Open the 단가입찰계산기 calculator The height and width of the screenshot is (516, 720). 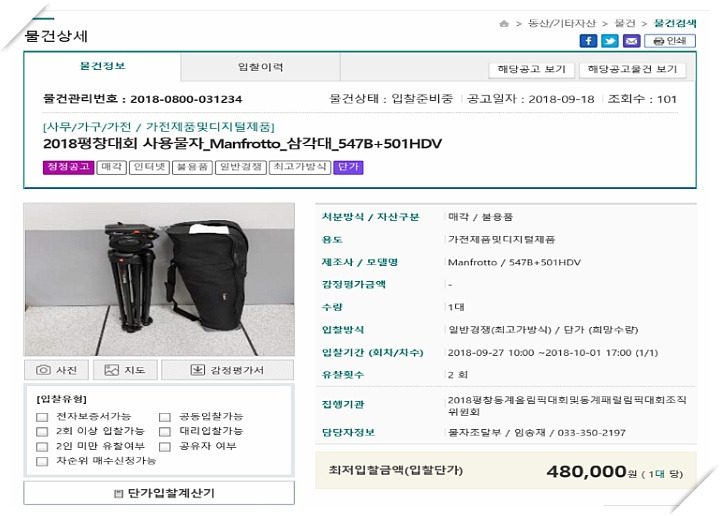point(159,493)
